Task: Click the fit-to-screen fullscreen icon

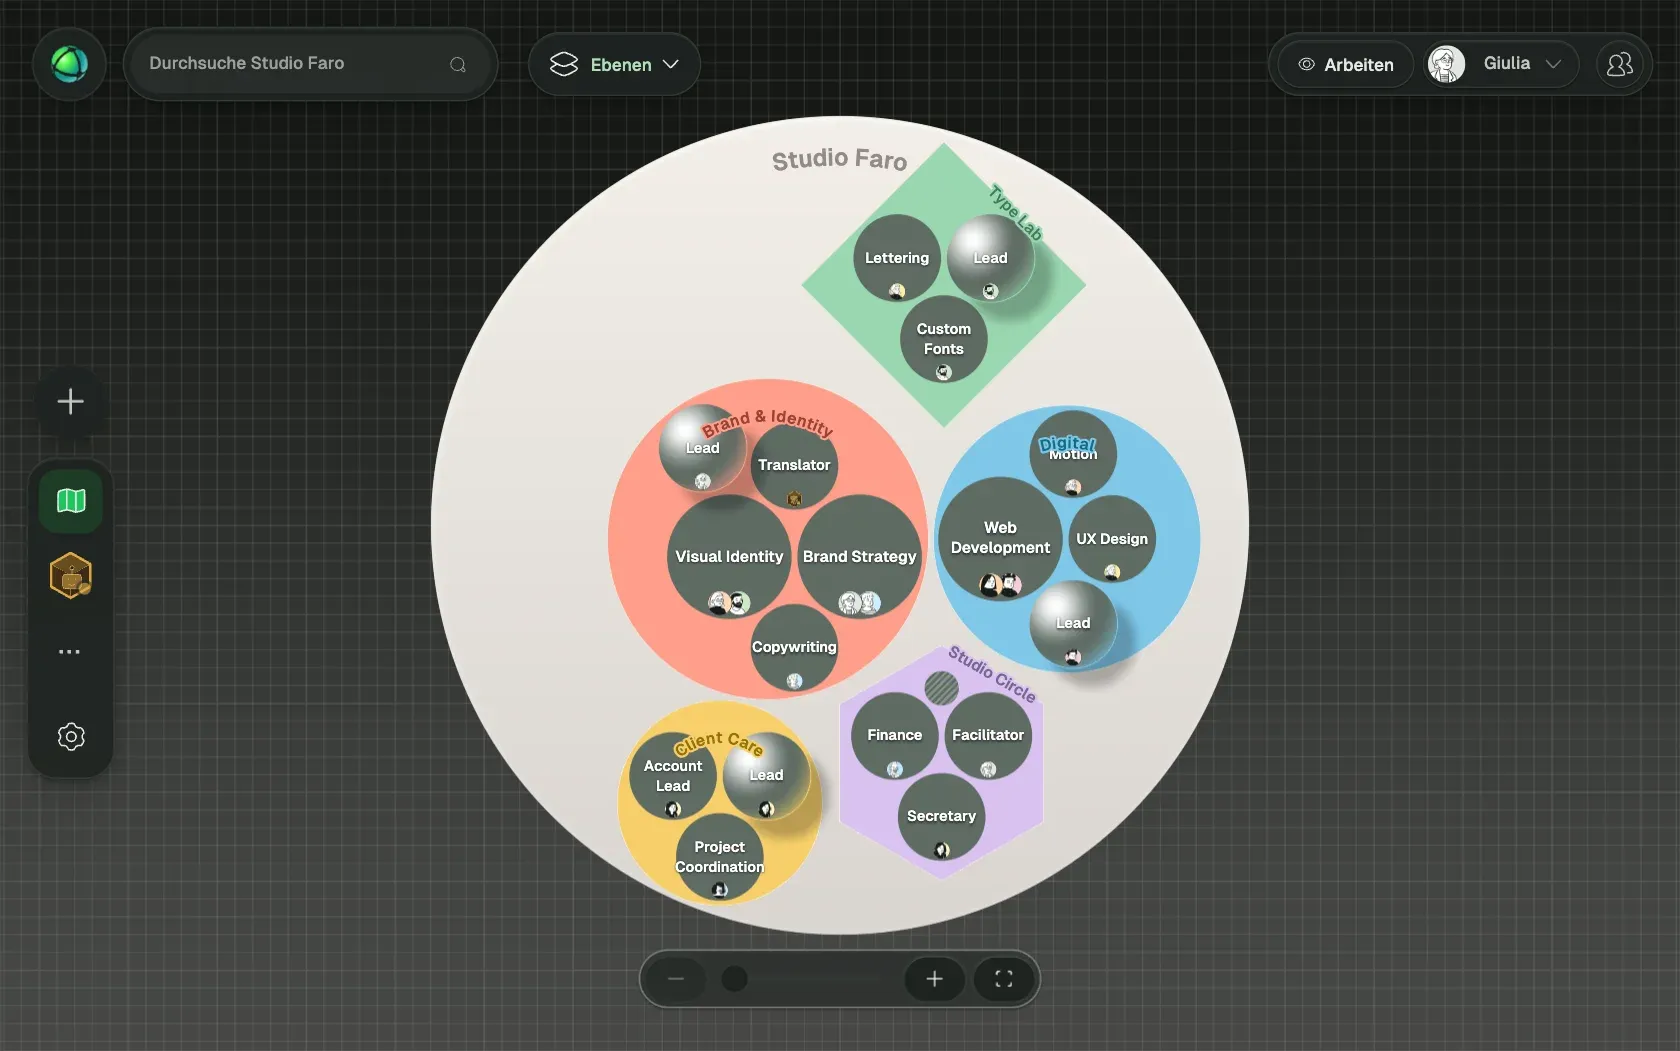Action: [1004, 979]
